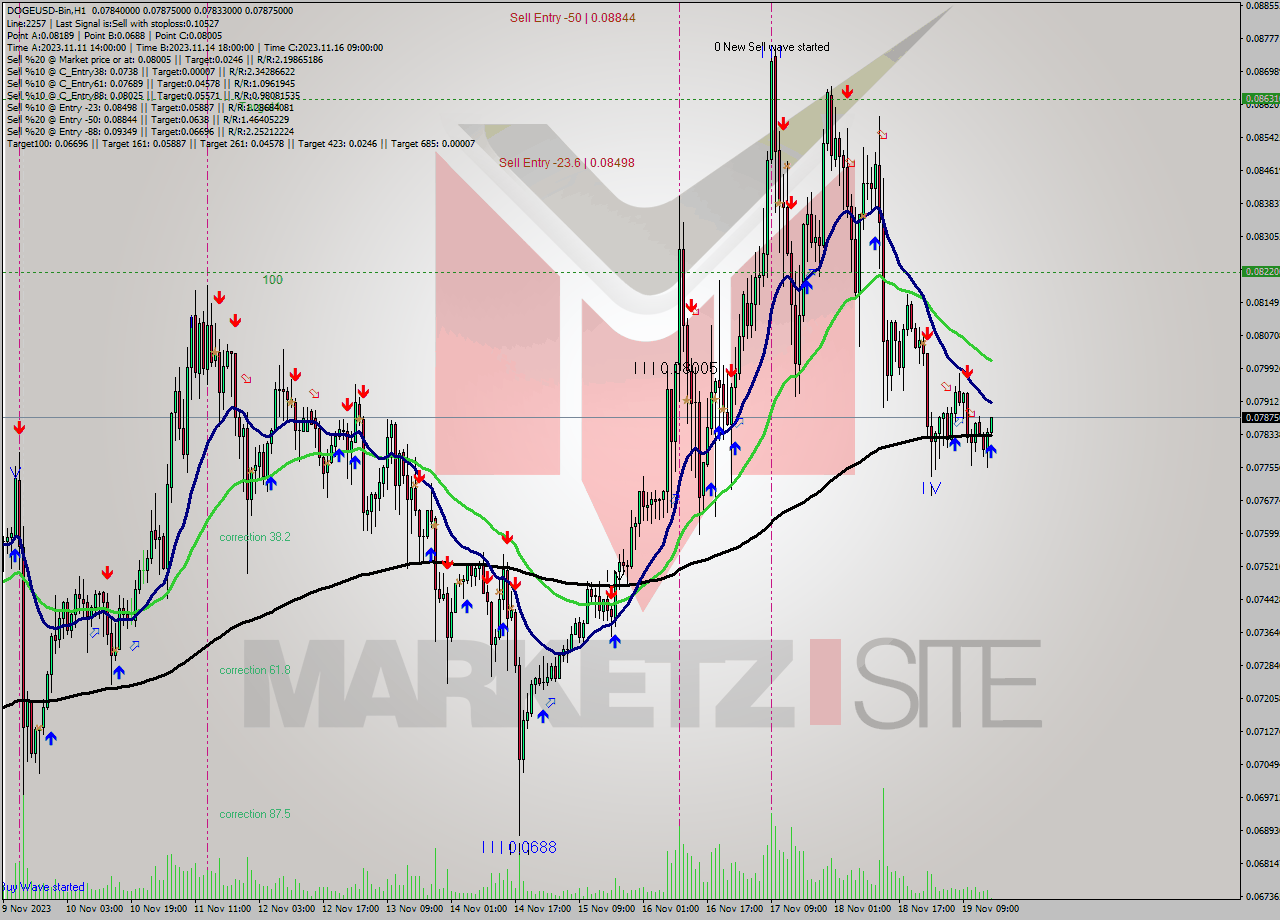This screenshot has width=1280, height=920.
Task: Click the '18 Nov 17:00' time label
Action: (927, 909)
